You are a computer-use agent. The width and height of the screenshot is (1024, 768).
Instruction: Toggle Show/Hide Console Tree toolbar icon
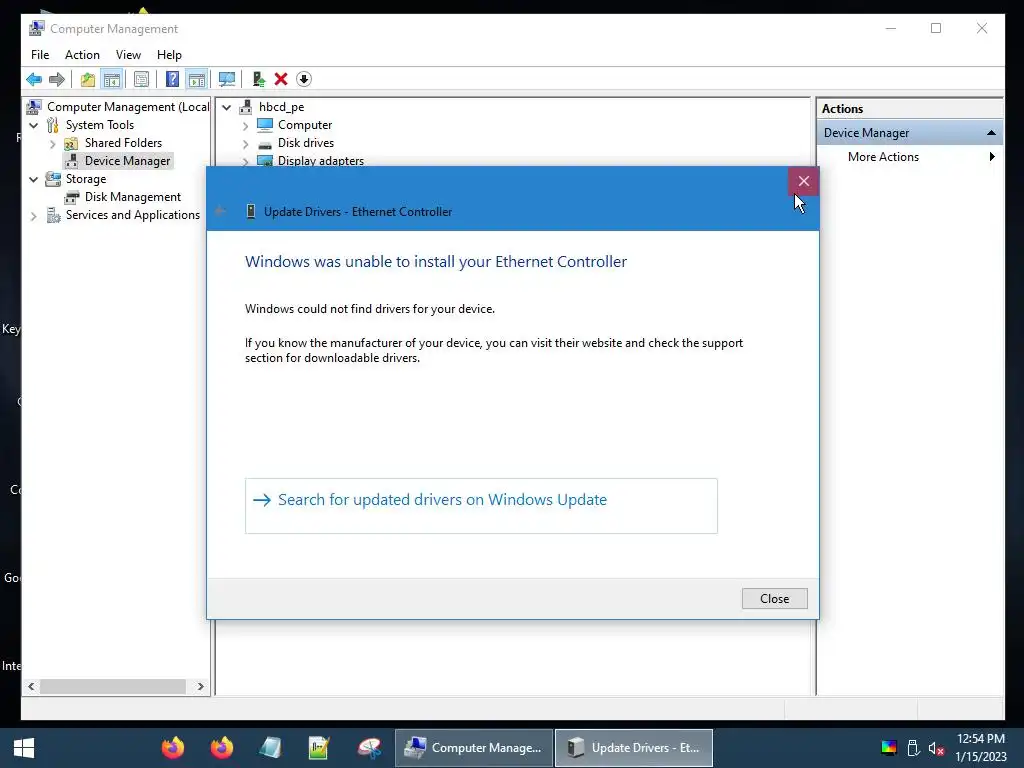[x=112, y=80]
